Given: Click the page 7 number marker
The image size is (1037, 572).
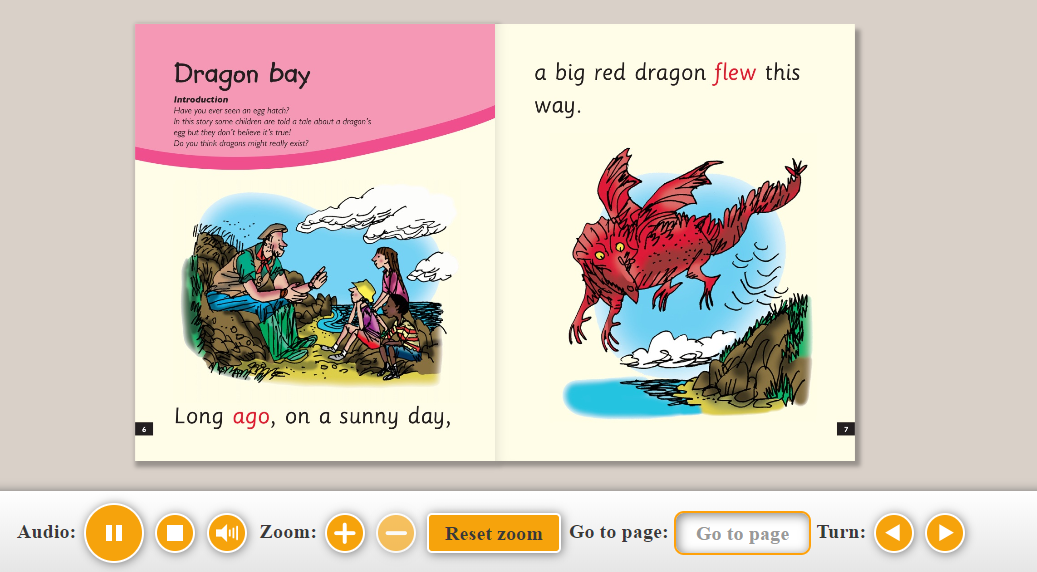Looking at the screenshot, I should pos(846,429).
